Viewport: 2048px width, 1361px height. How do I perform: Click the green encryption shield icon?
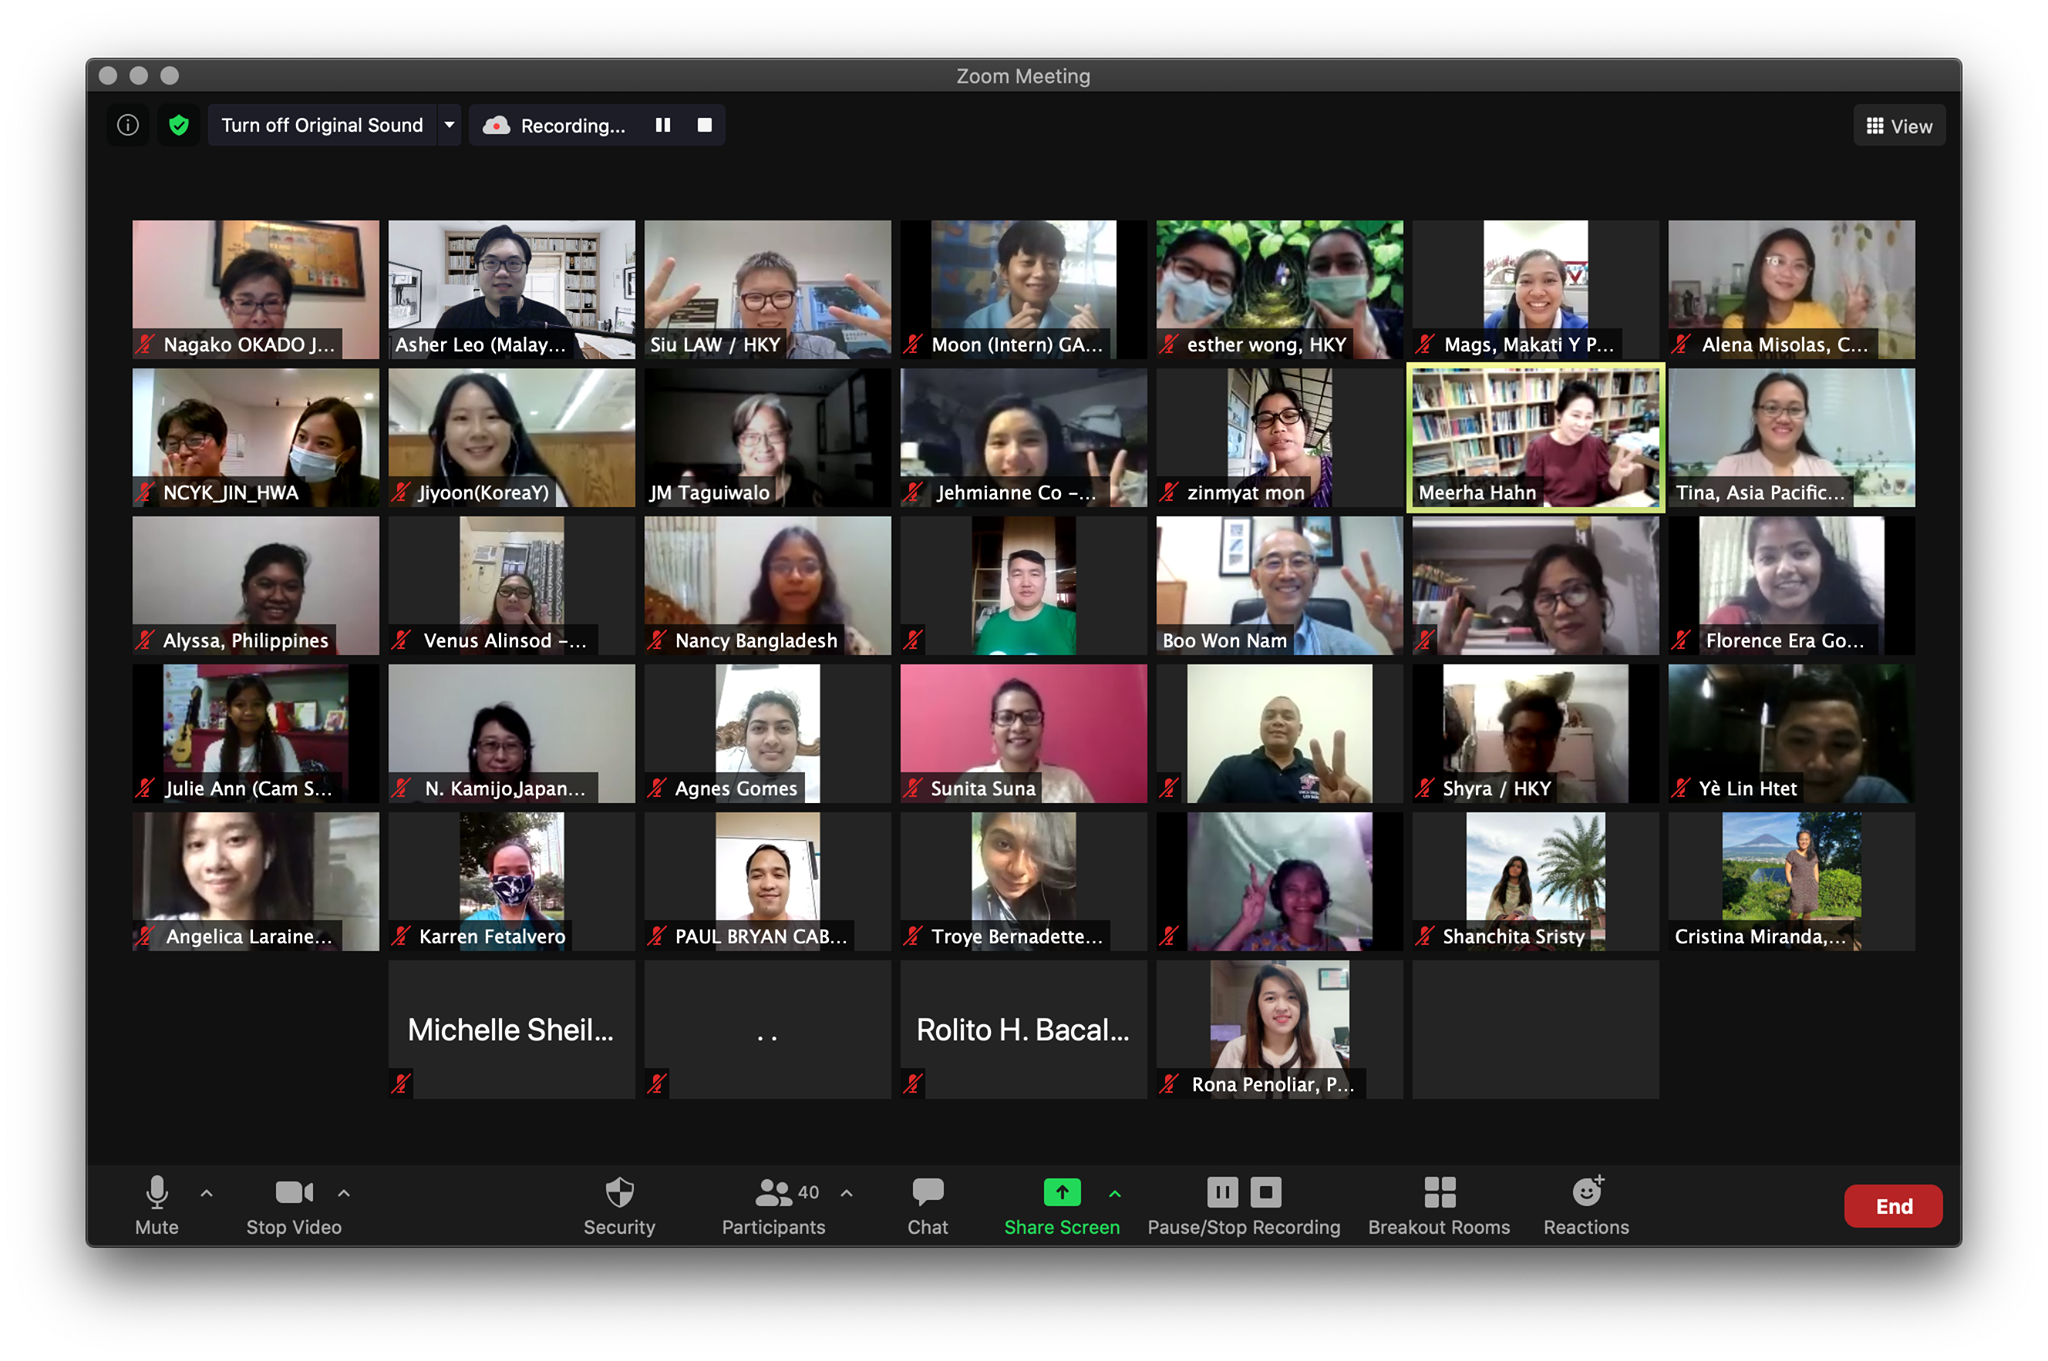pyautogui.click(x=179, y=125)
